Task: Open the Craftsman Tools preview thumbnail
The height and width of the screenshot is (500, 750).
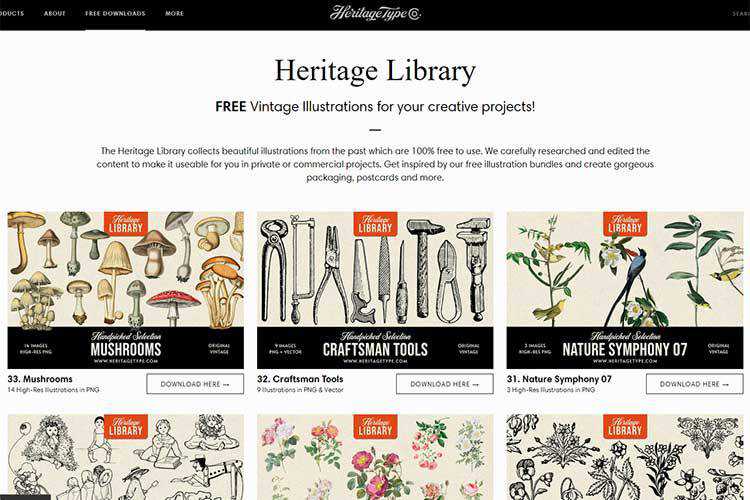Action: 375,290
